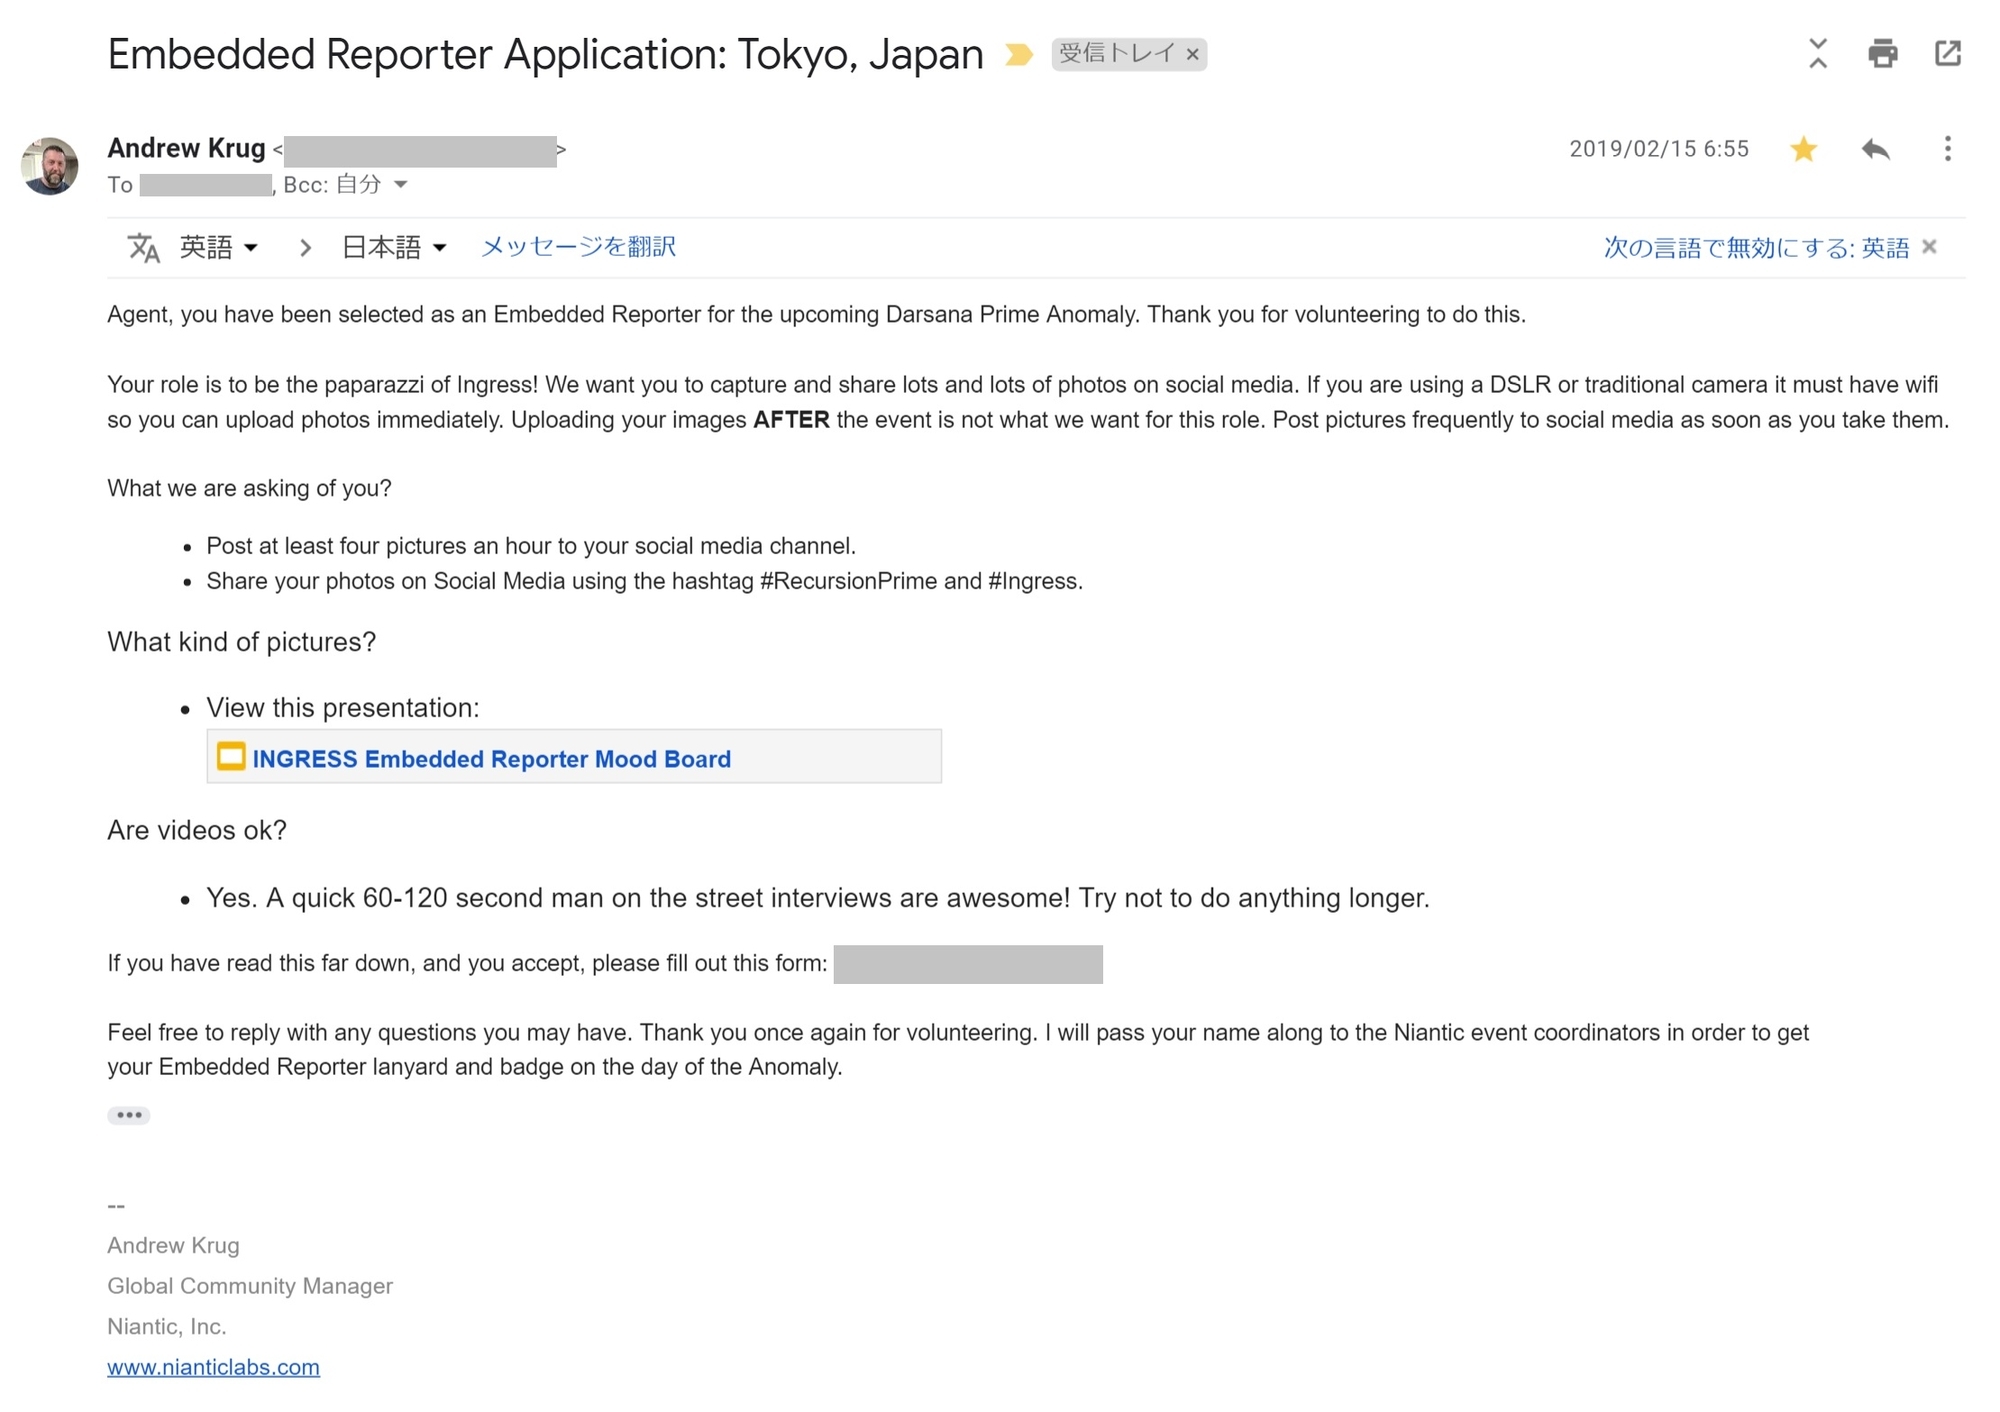Viewport: 2000px width, 1412px height.
Task: Click the Google Slides attachment icon
Action: [231, 757]
